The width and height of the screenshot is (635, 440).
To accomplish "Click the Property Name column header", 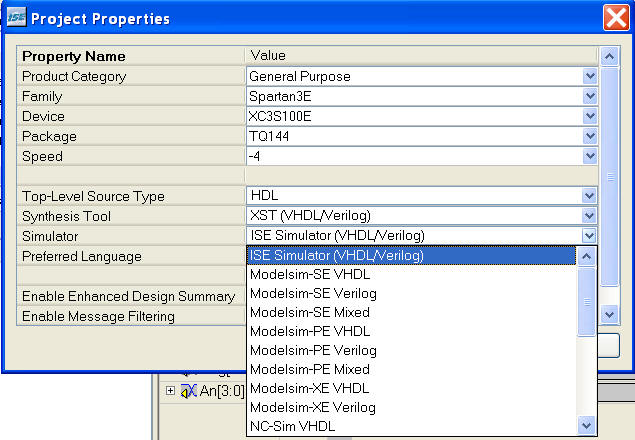I will (x=130, y=56).
